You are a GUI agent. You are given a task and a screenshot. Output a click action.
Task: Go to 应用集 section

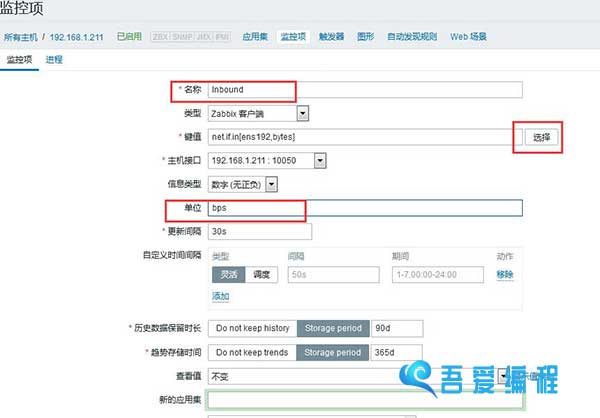(255, 37)
